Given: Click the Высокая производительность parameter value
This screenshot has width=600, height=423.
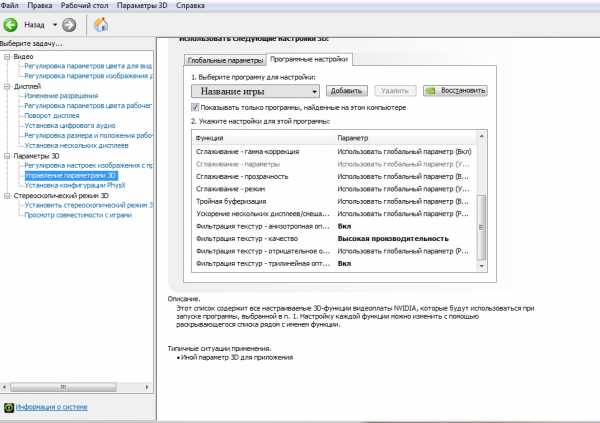Looking at the screenshot, I should click(393, 238).
